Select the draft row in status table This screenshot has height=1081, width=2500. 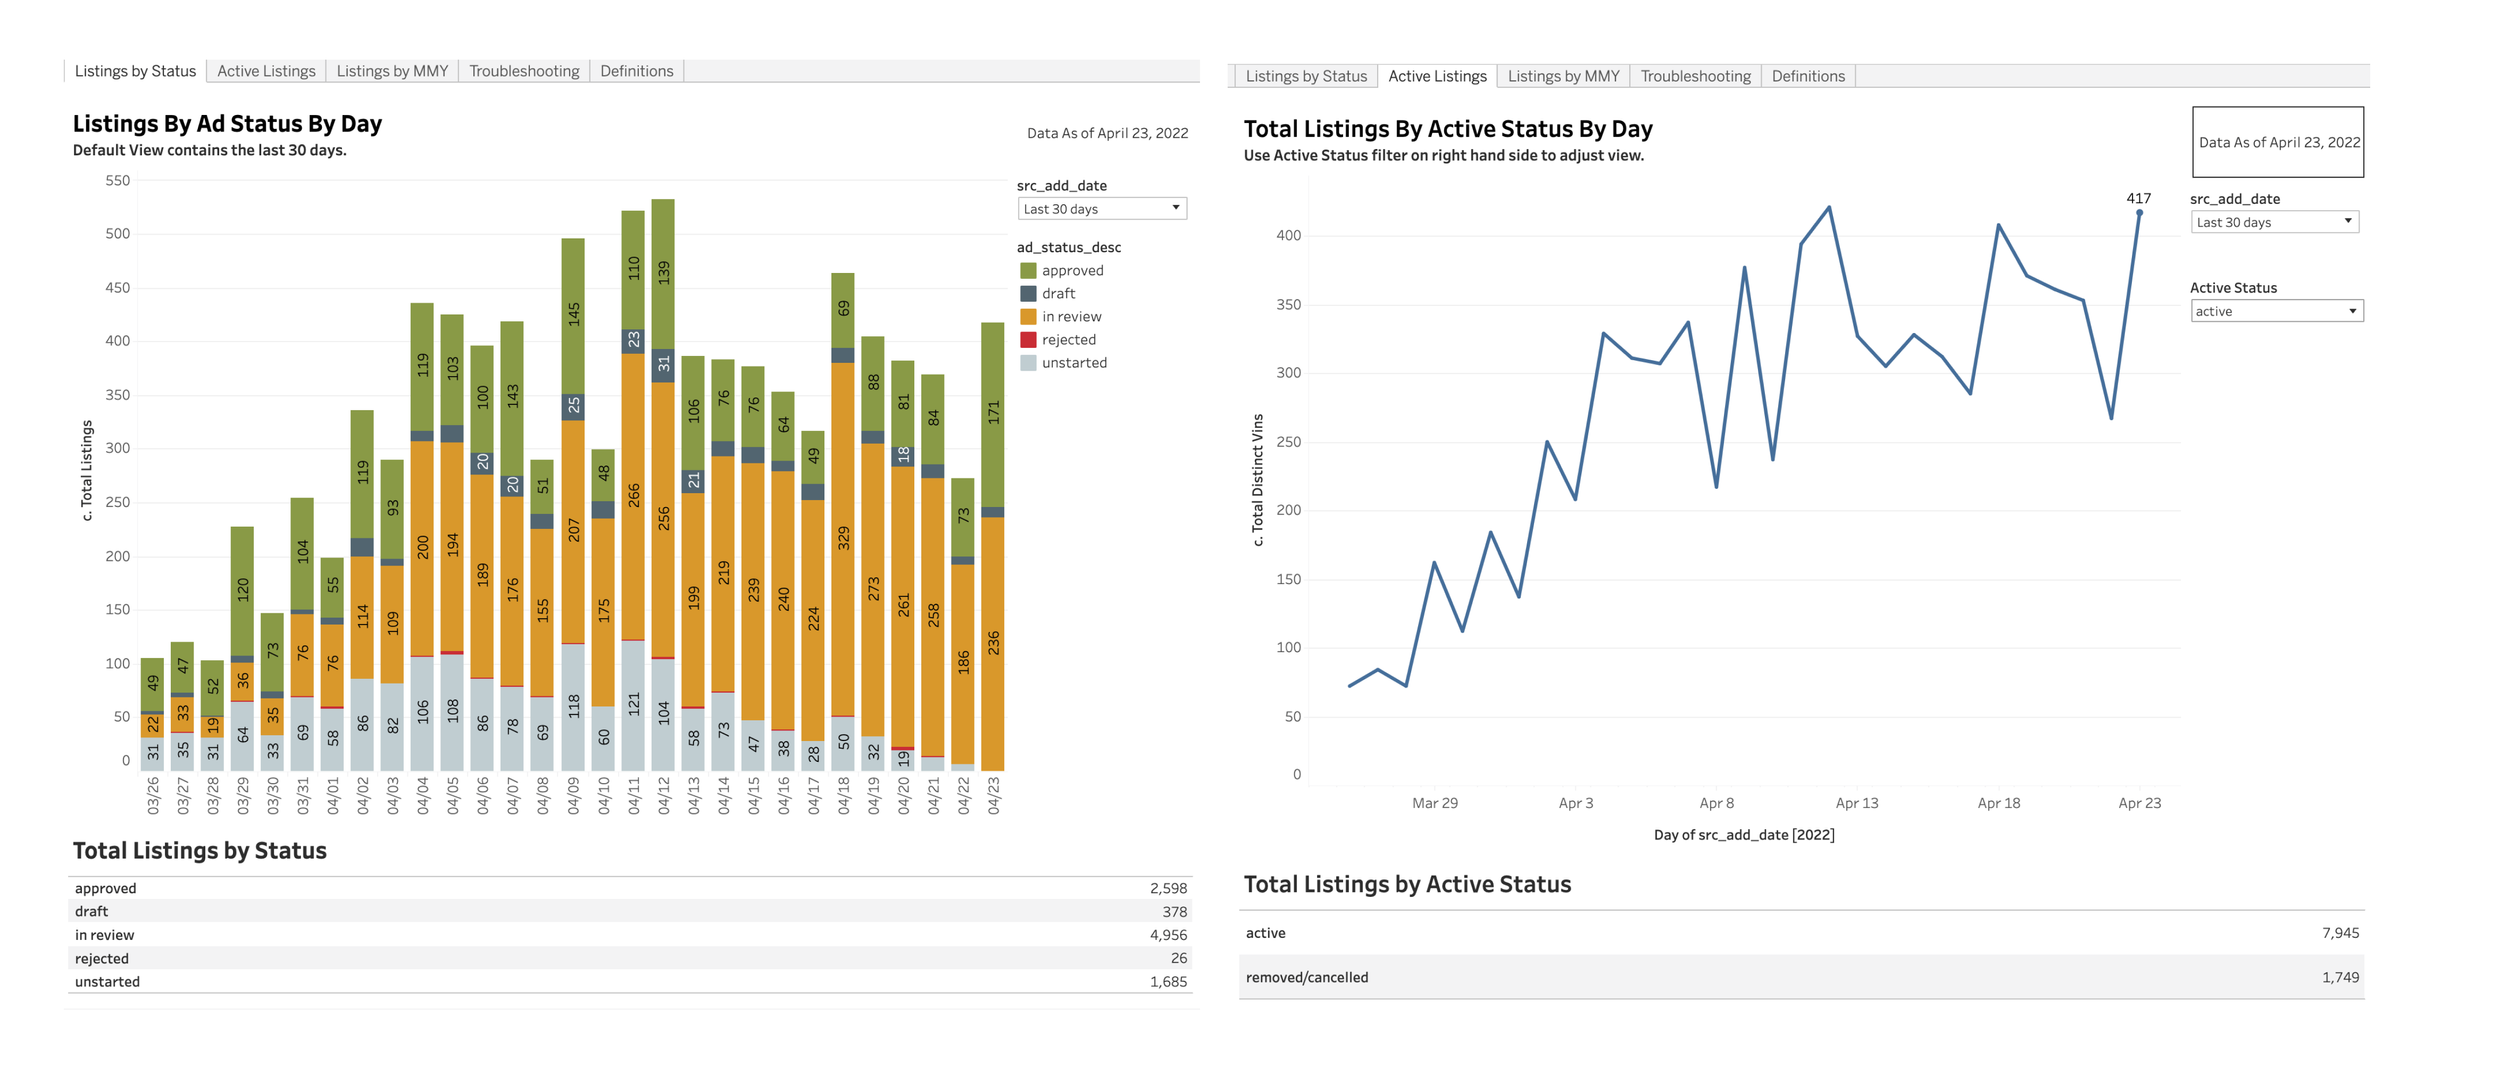click(x=630, y=911)
